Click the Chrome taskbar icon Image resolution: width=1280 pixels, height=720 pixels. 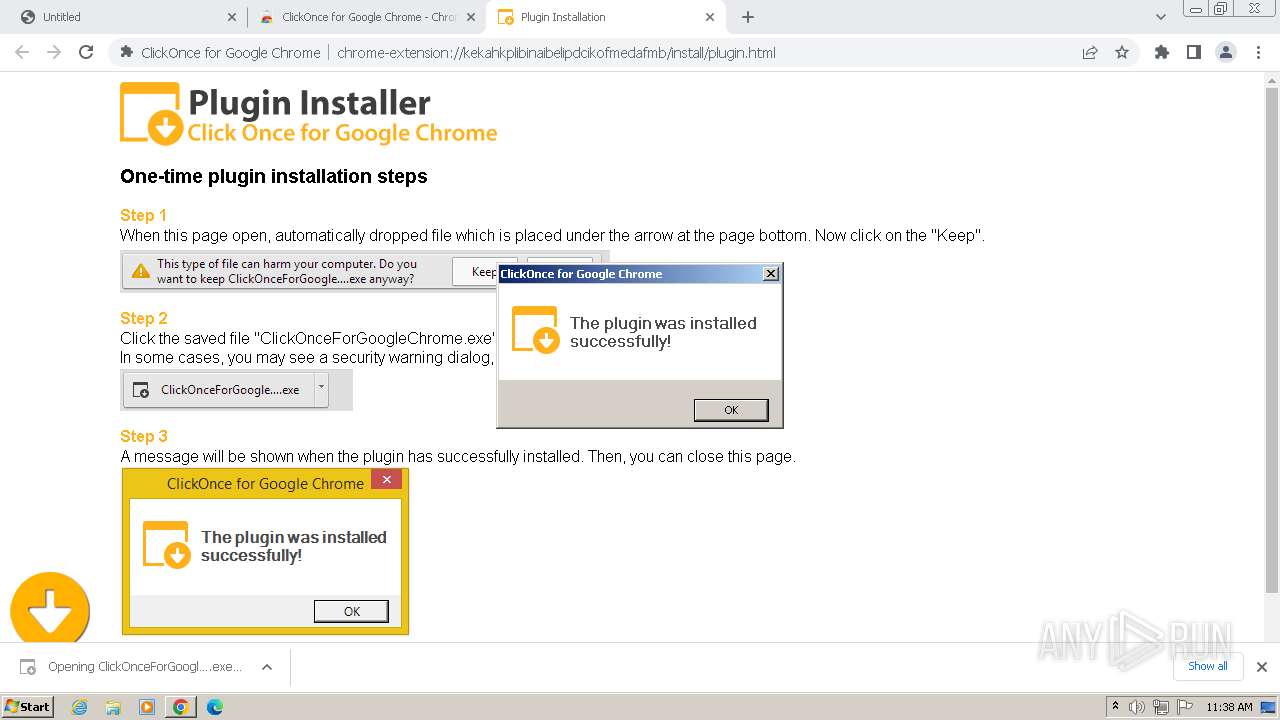(x=180, y=707)
